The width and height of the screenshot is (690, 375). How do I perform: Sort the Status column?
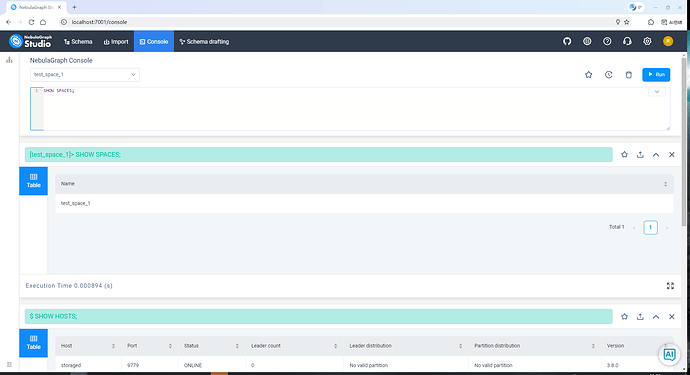click(x=237, y=346)
